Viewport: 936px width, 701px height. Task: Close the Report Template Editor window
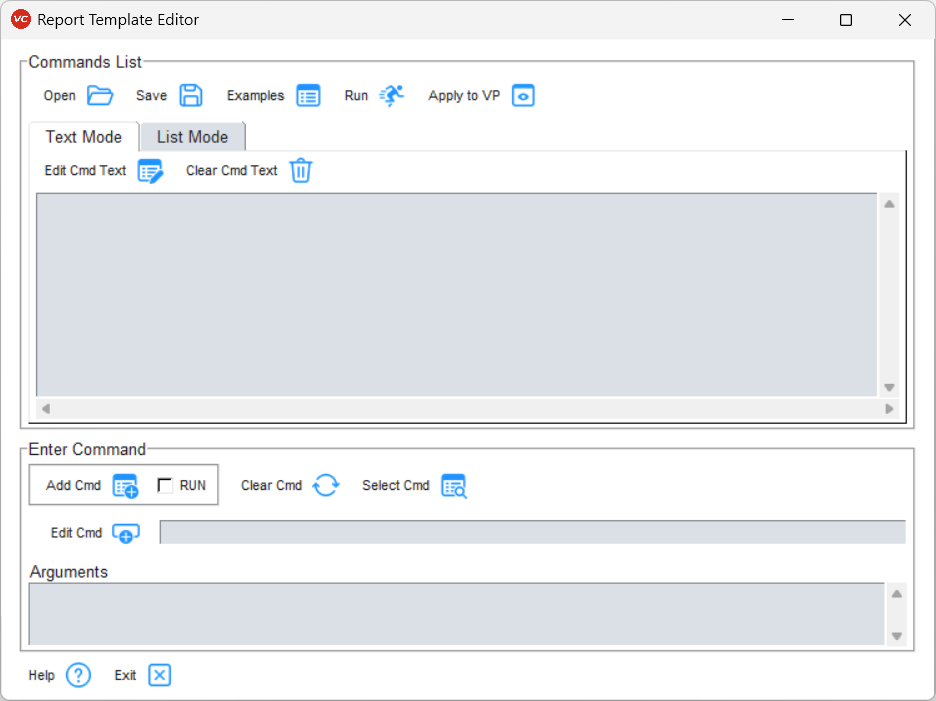(x=904, y=20)
